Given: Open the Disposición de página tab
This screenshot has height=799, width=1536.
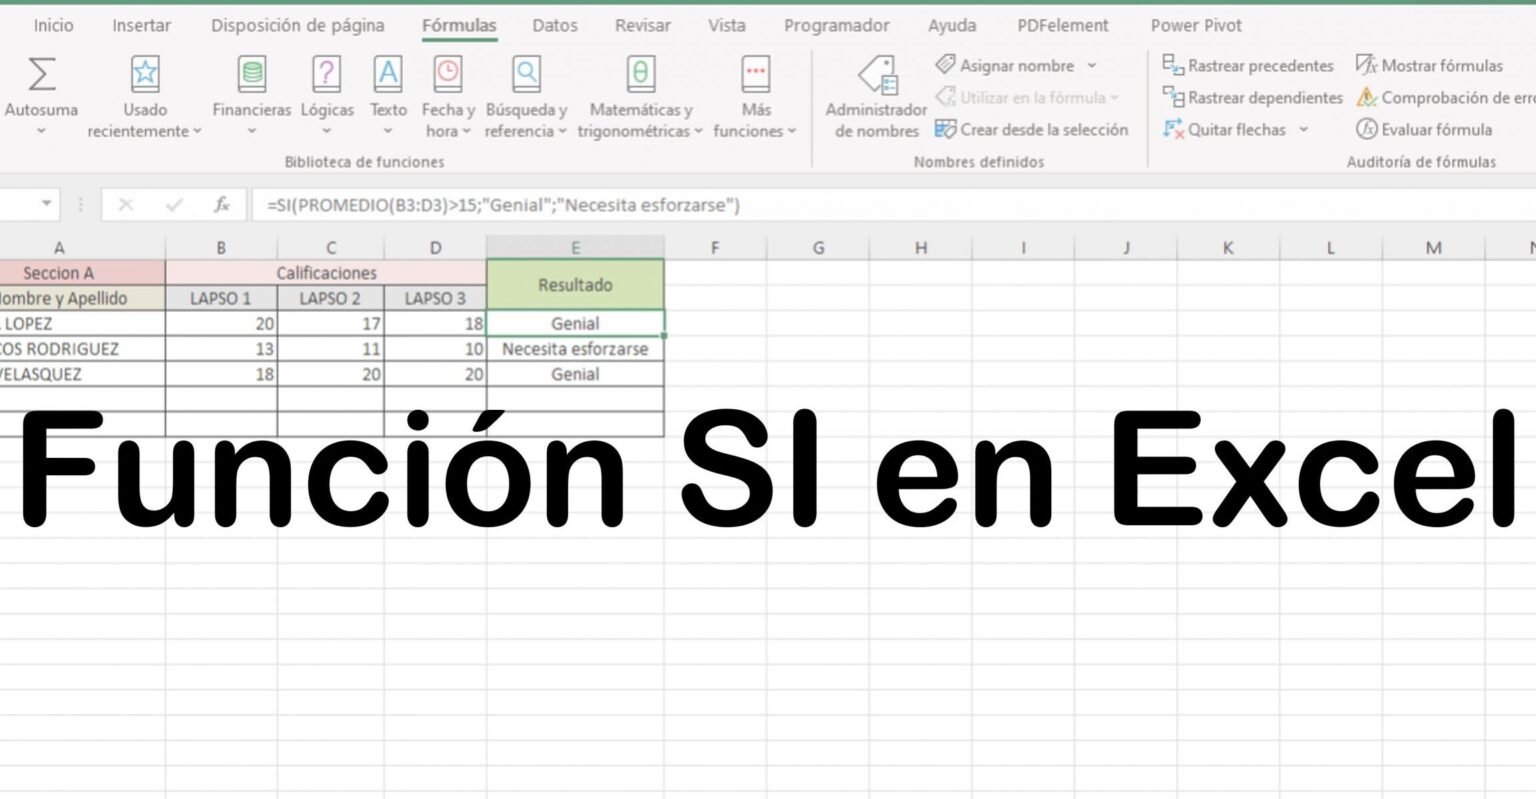Looking at the screenshot, I should point(296,26).
